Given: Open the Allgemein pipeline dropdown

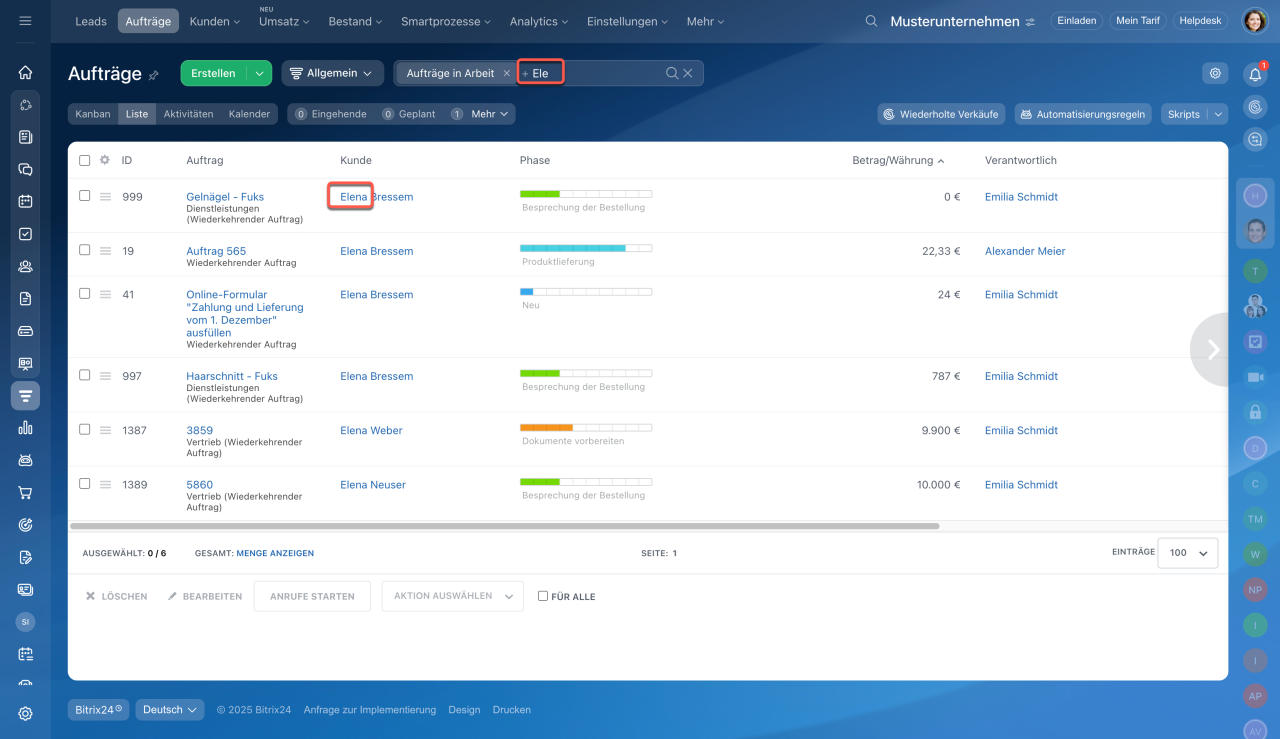Looking at the screenshot, I should (x=332, y=73).
